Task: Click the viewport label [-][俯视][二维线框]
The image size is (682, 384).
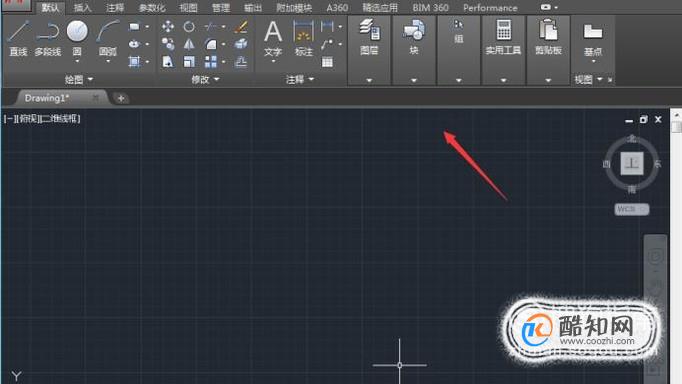Action: (42, 118)
